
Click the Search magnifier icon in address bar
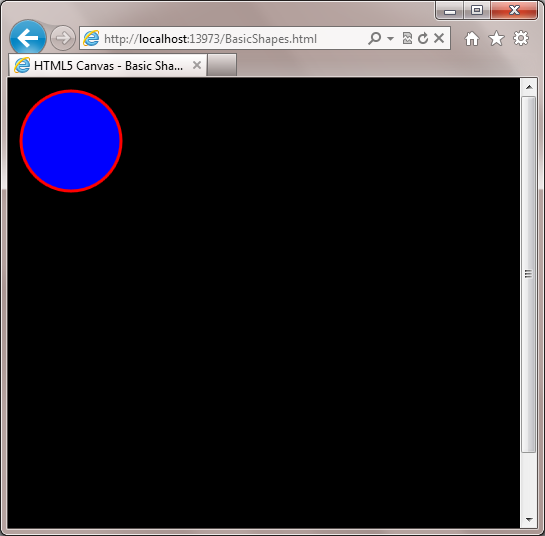(375, 38)
